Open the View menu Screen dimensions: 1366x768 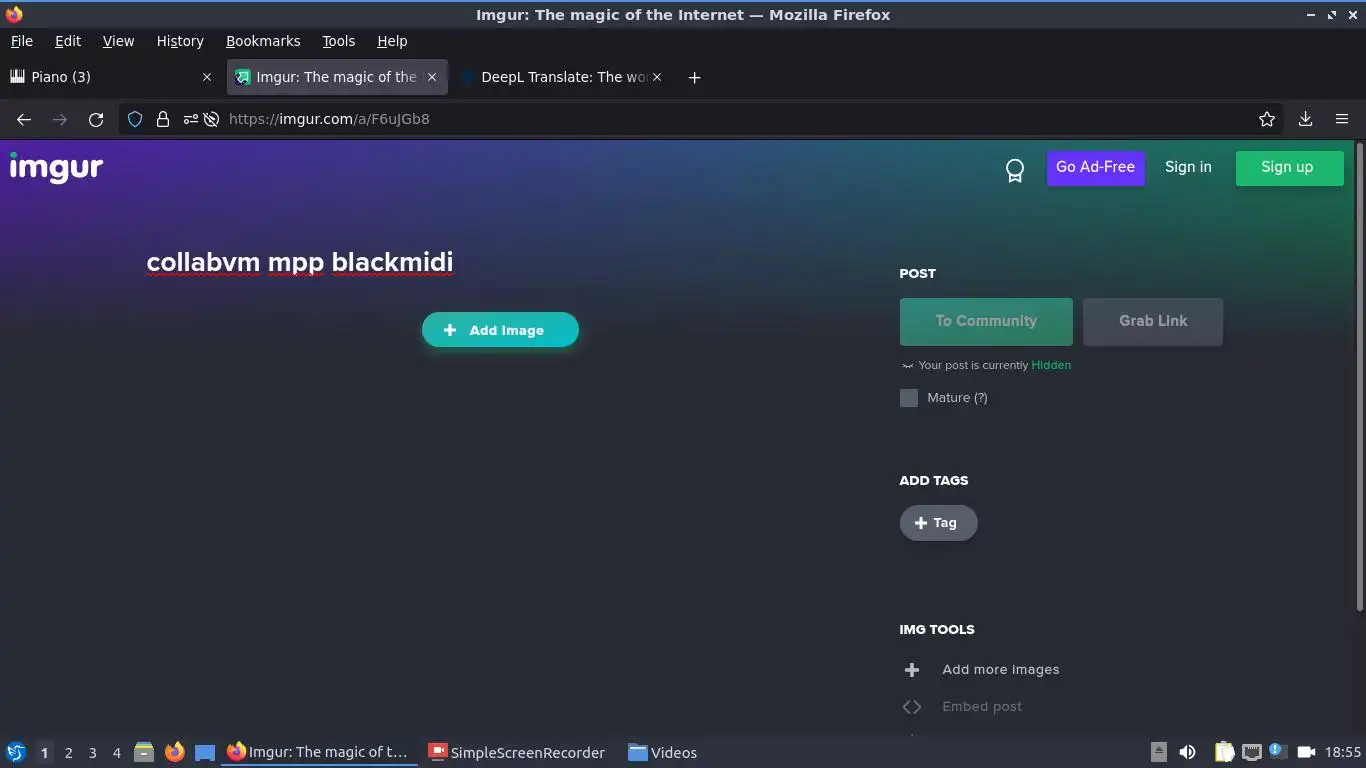pyautogui.click(x=118, y=41)
